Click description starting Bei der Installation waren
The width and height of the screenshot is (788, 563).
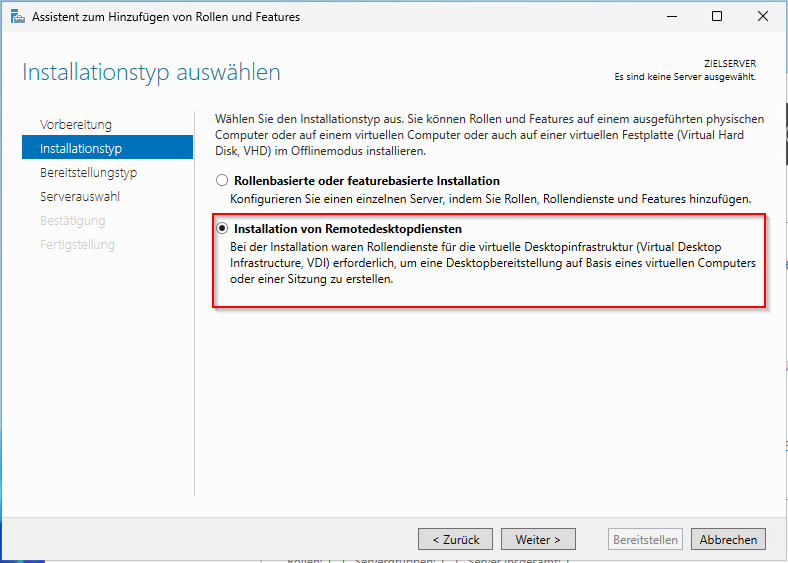point(493,263)
